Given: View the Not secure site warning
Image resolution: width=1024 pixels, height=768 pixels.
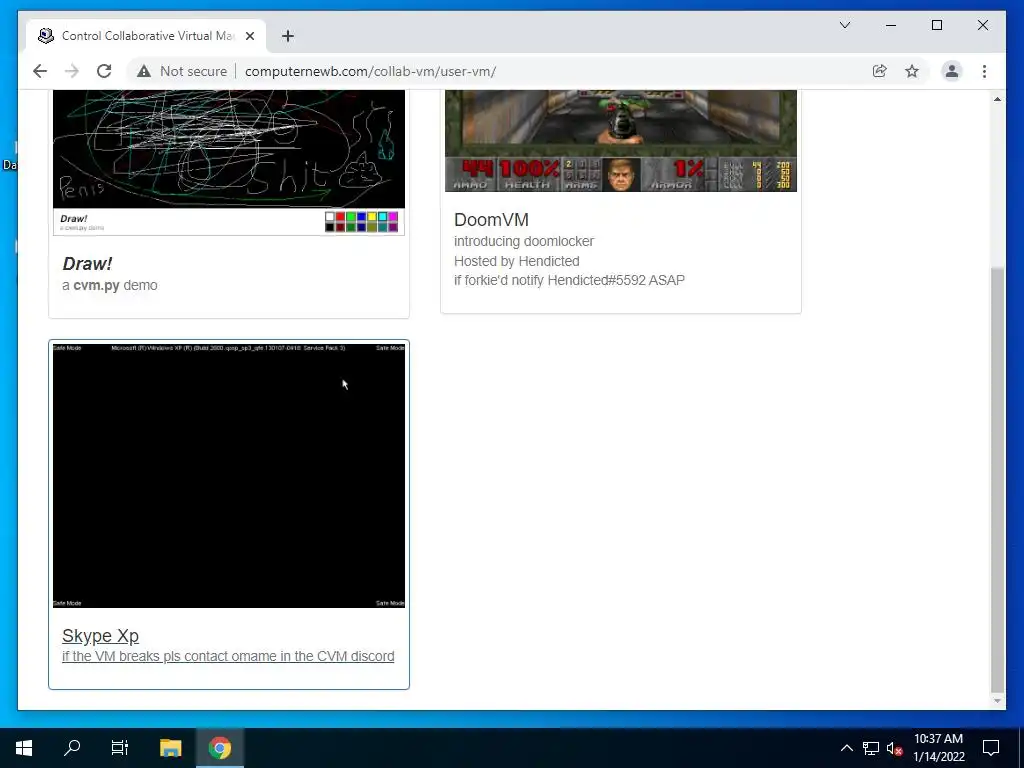Looking at the screenshot, I should 182,71.
